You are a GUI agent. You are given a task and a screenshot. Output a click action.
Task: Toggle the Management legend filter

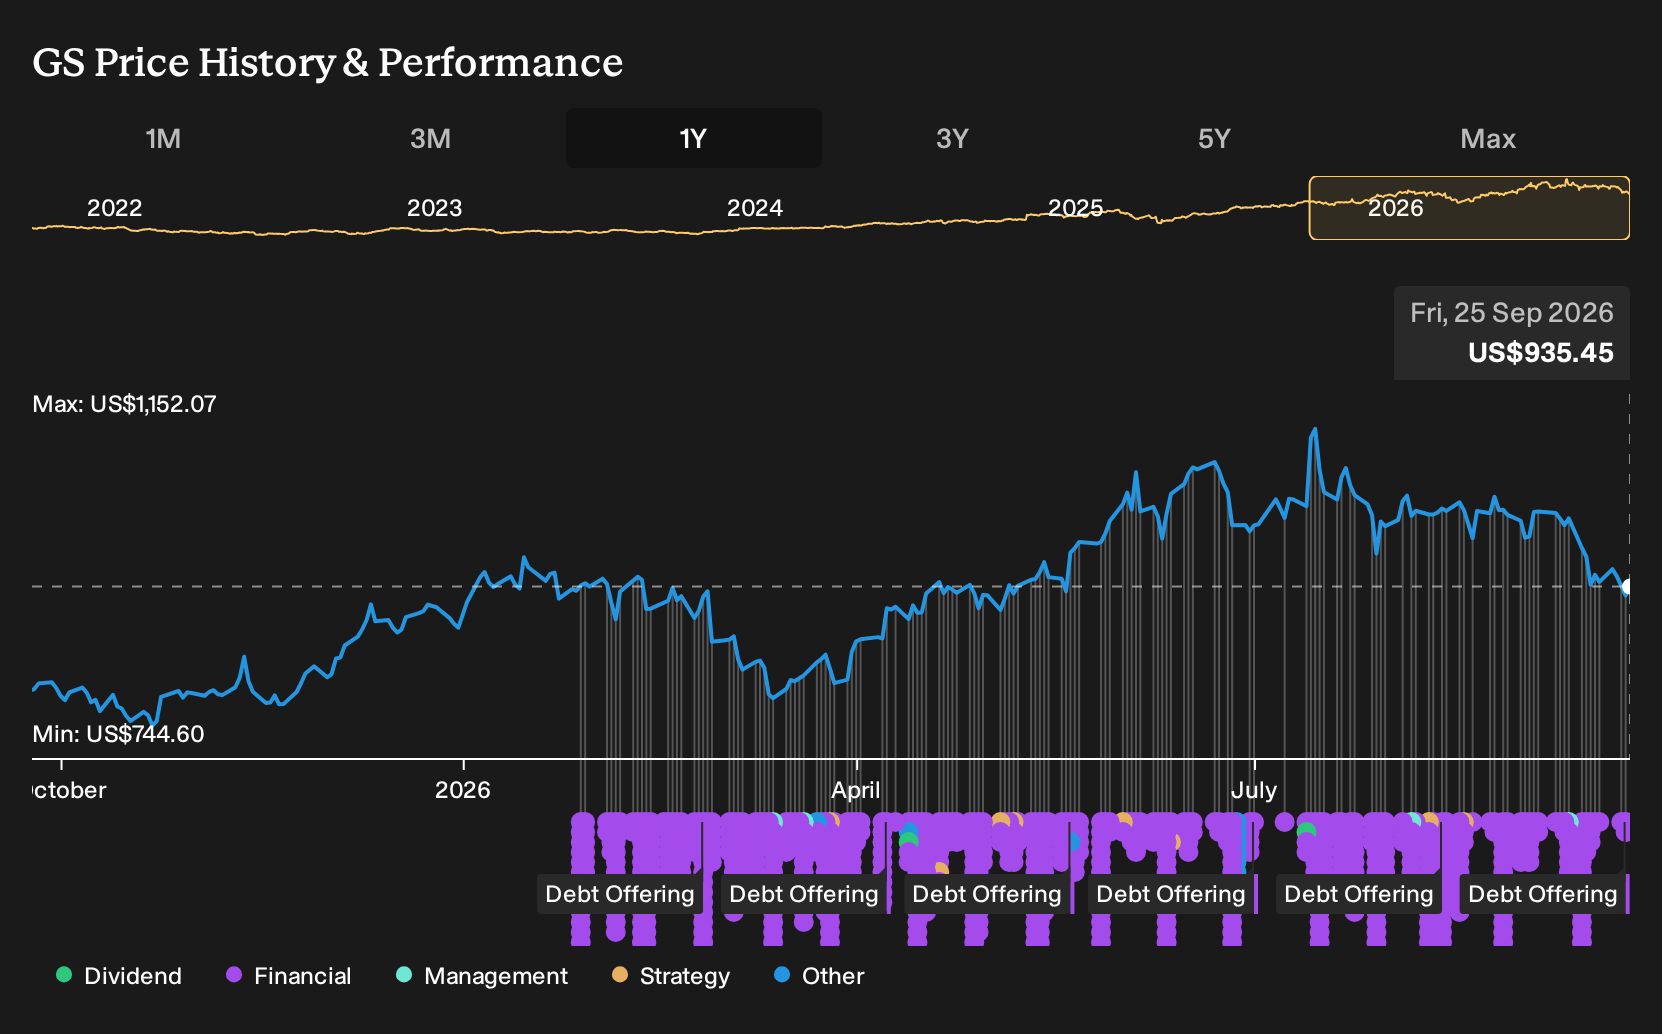coord(482,976)
